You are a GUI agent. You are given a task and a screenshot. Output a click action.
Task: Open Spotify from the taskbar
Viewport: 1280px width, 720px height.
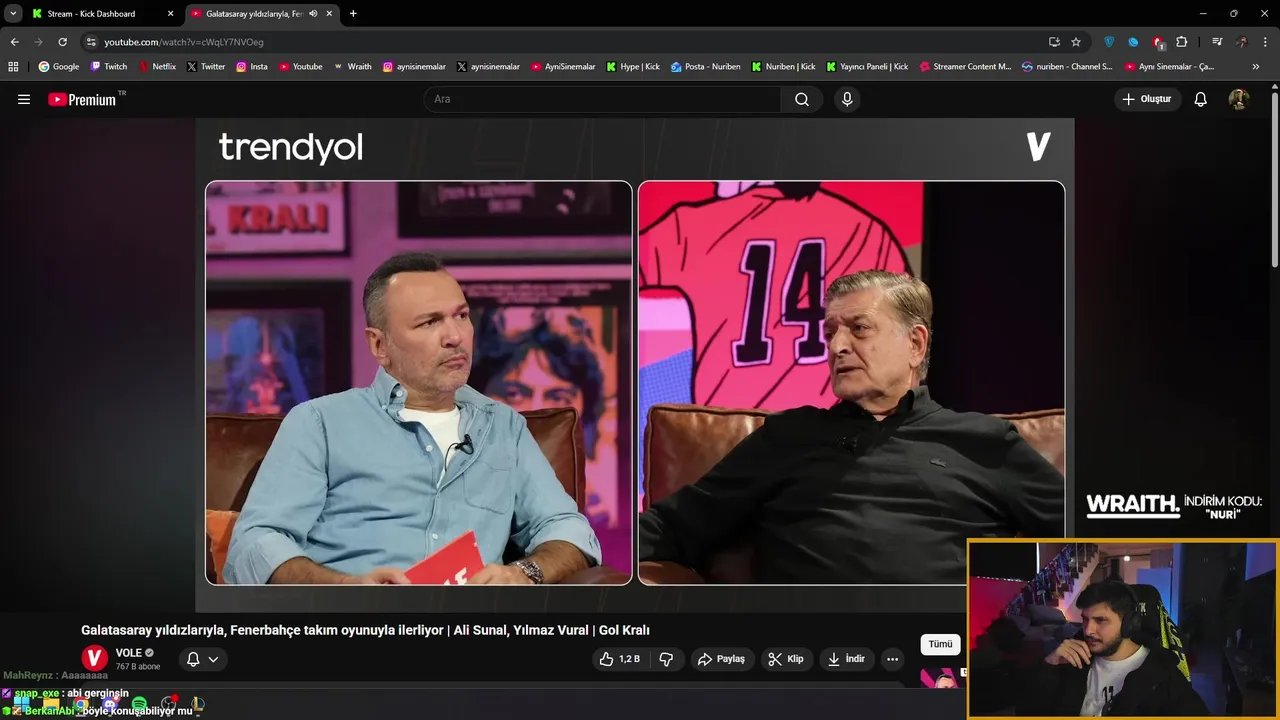coord(139,705)
